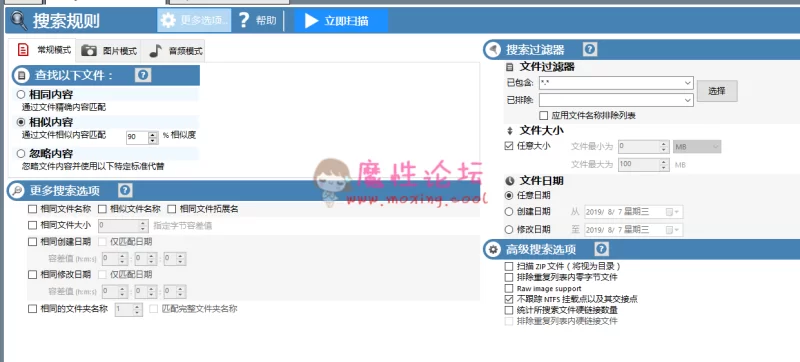Toggle 扫描 ZIP 文件 checkbox
The image size is (800, 362).
point(509,267)
